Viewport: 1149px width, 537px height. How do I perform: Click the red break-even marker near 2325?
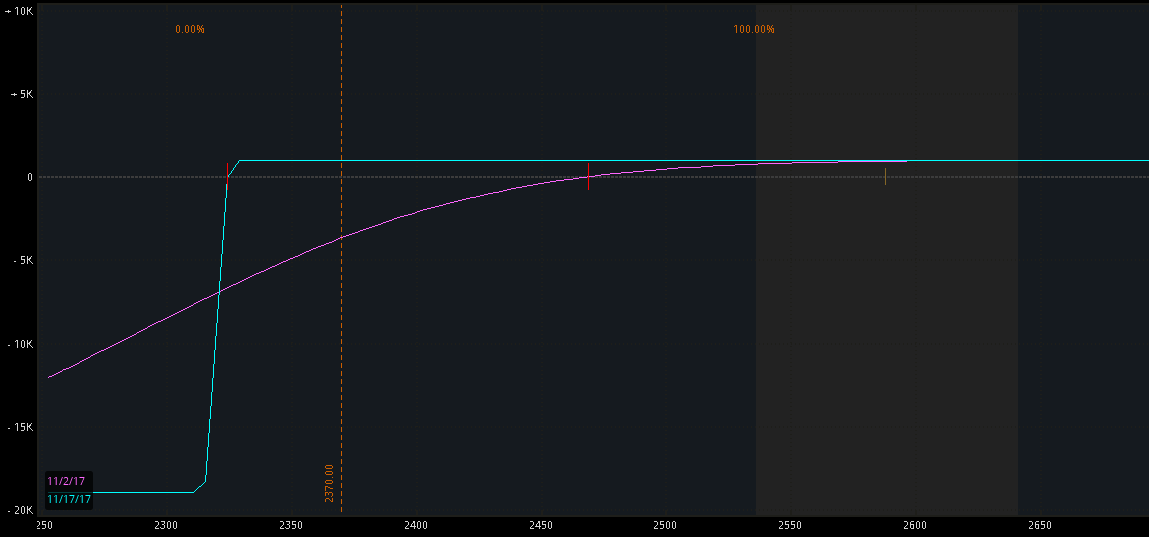(227, 177)
